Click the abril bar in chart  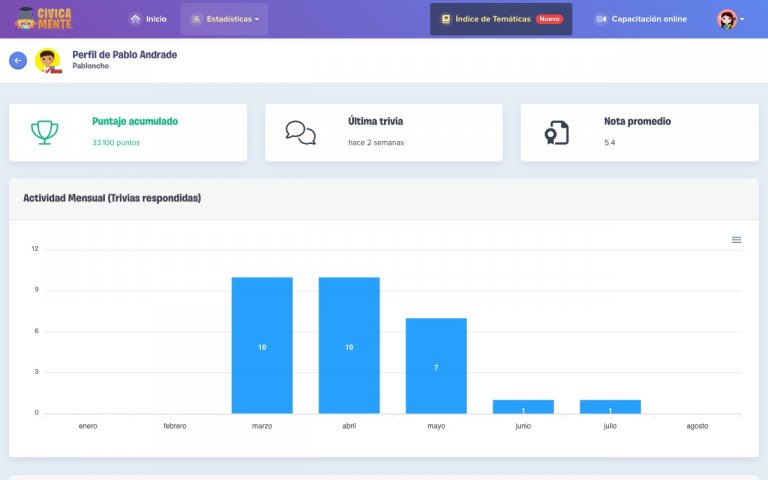point(349,345)
